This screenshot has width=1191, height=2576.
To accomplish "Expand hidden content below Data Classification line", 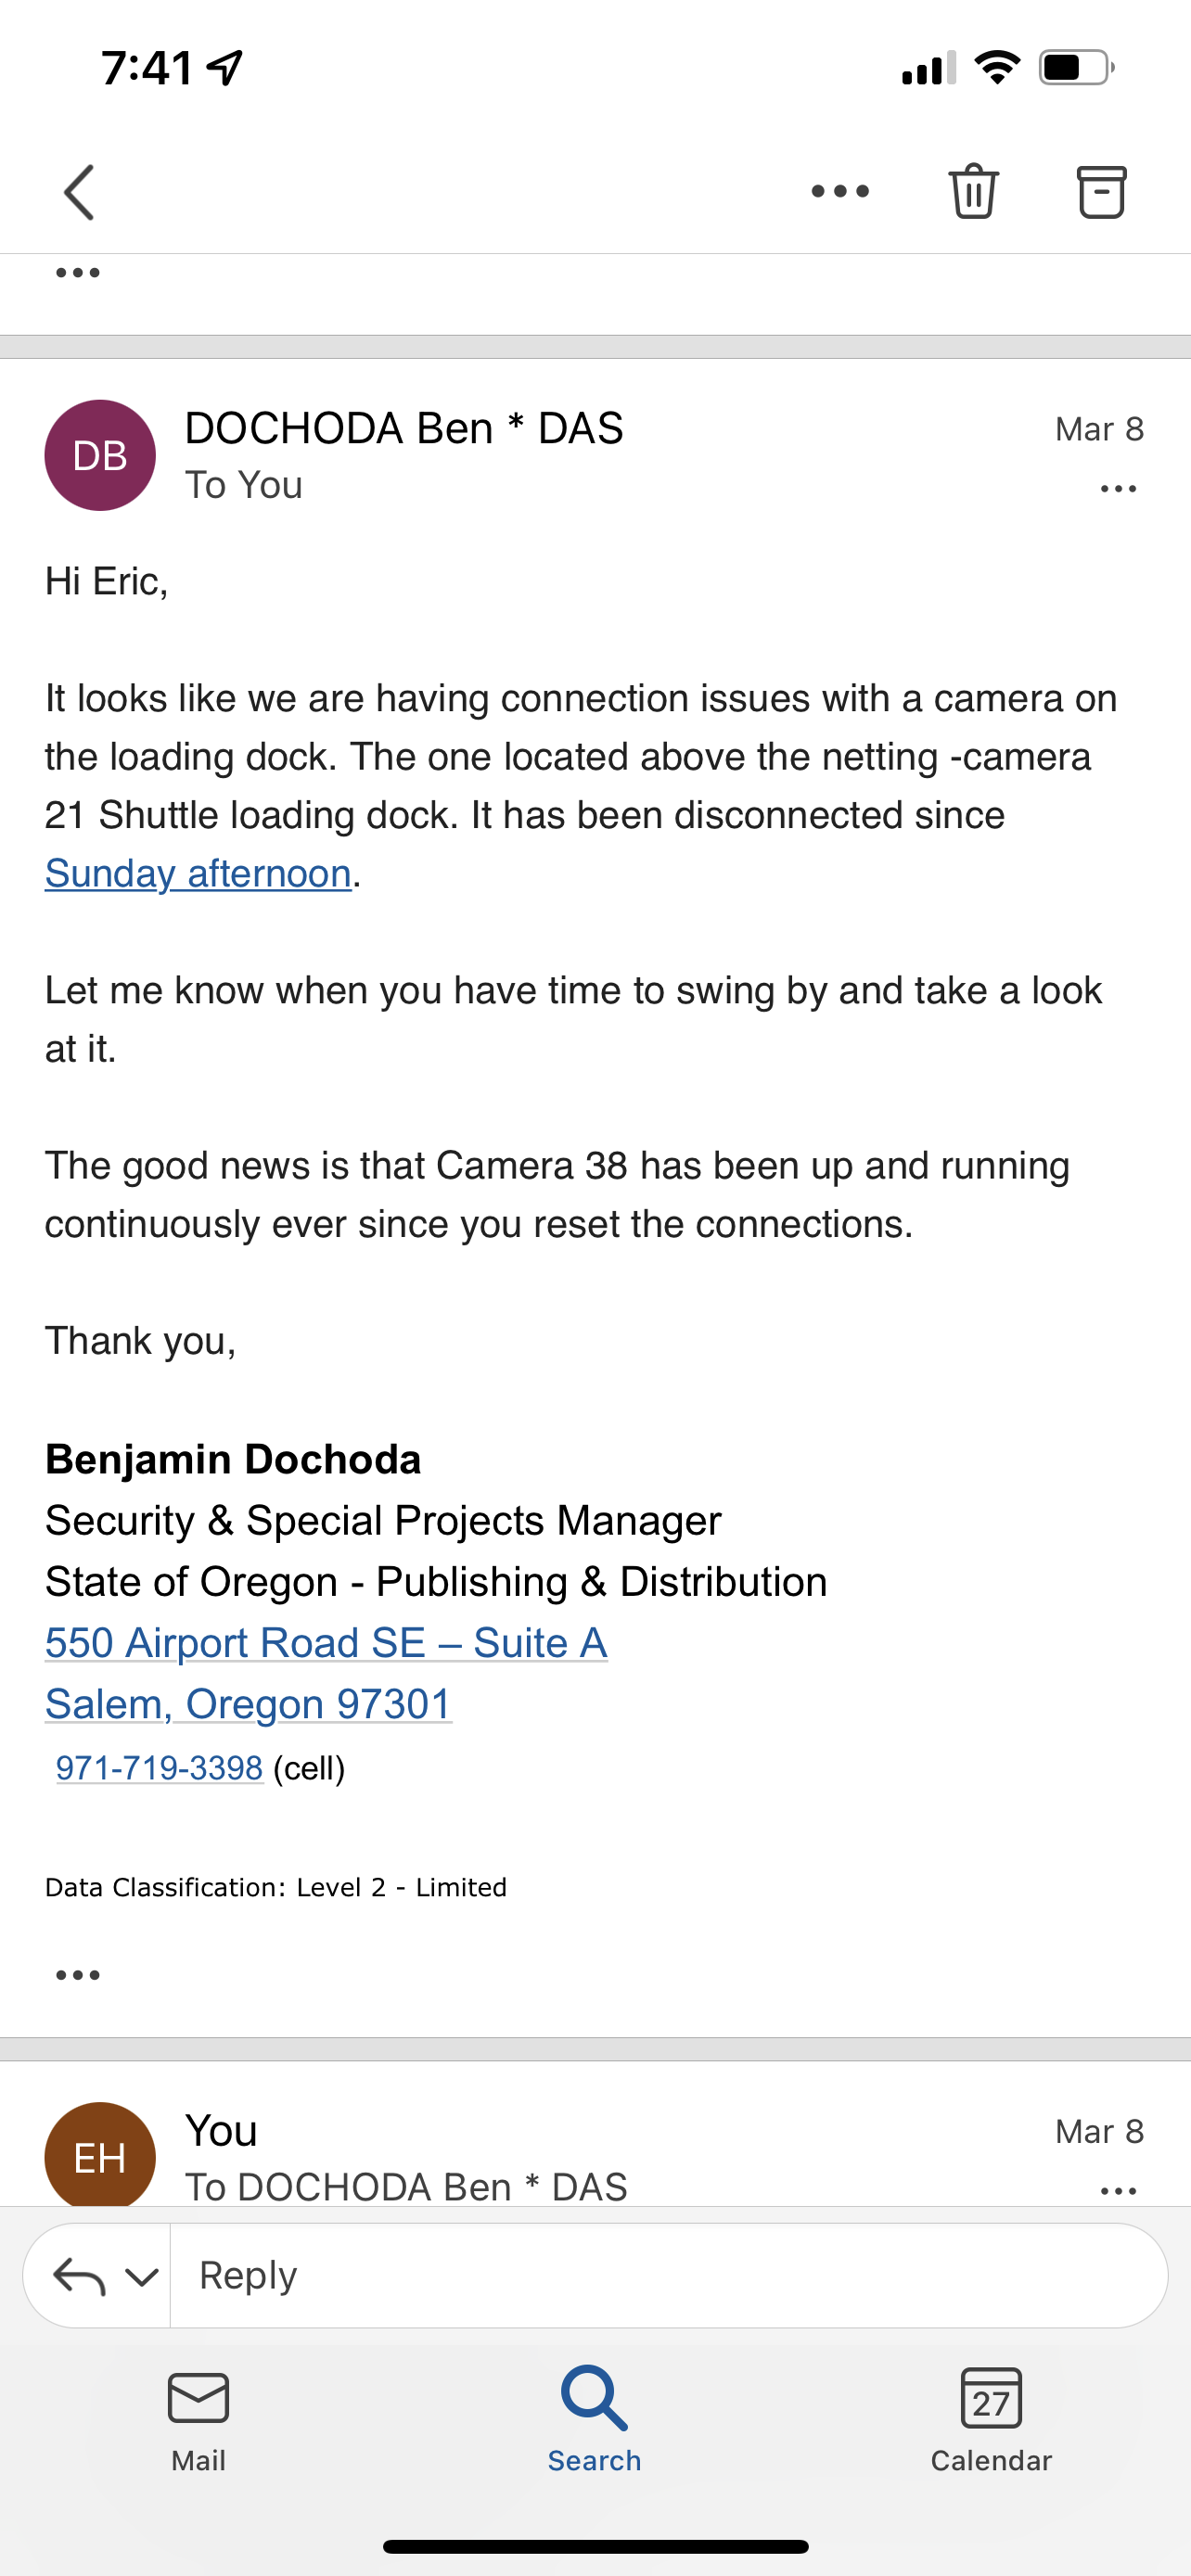I will (x=78, y=1975).
